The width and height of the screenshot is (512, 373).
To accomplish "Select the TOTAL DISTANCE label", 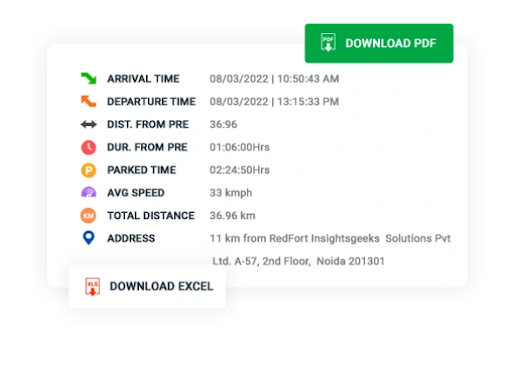I will tap(151, 216).
